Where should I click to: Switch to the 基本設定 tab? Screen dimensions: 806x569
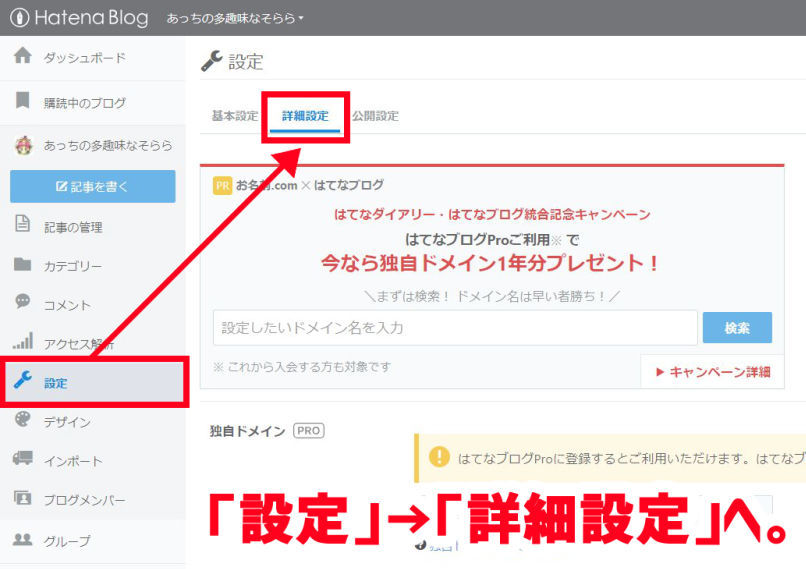235,116
